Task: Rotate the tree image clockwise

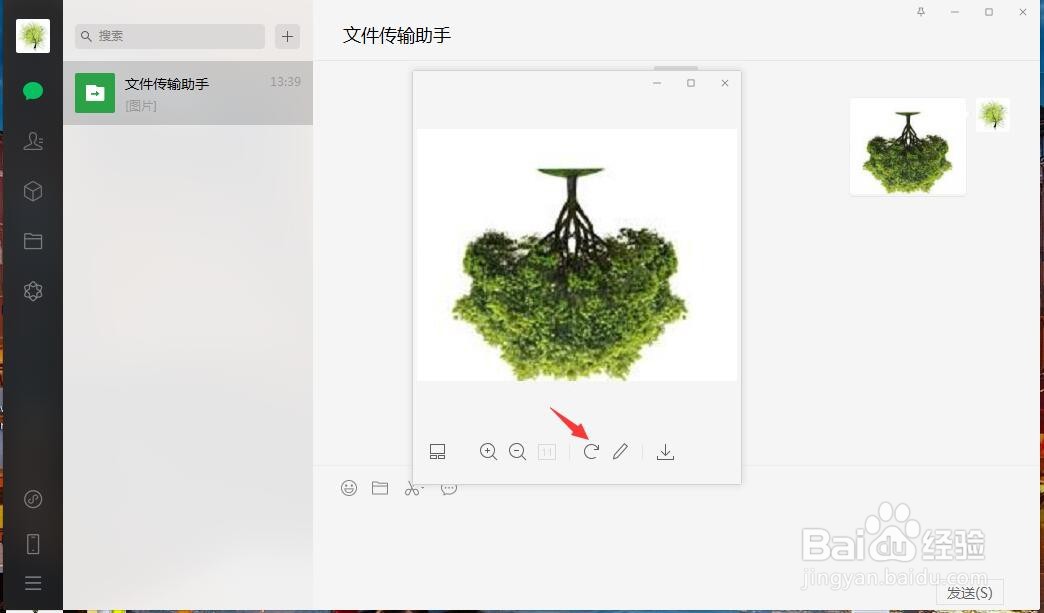Action: pos(591,451)
